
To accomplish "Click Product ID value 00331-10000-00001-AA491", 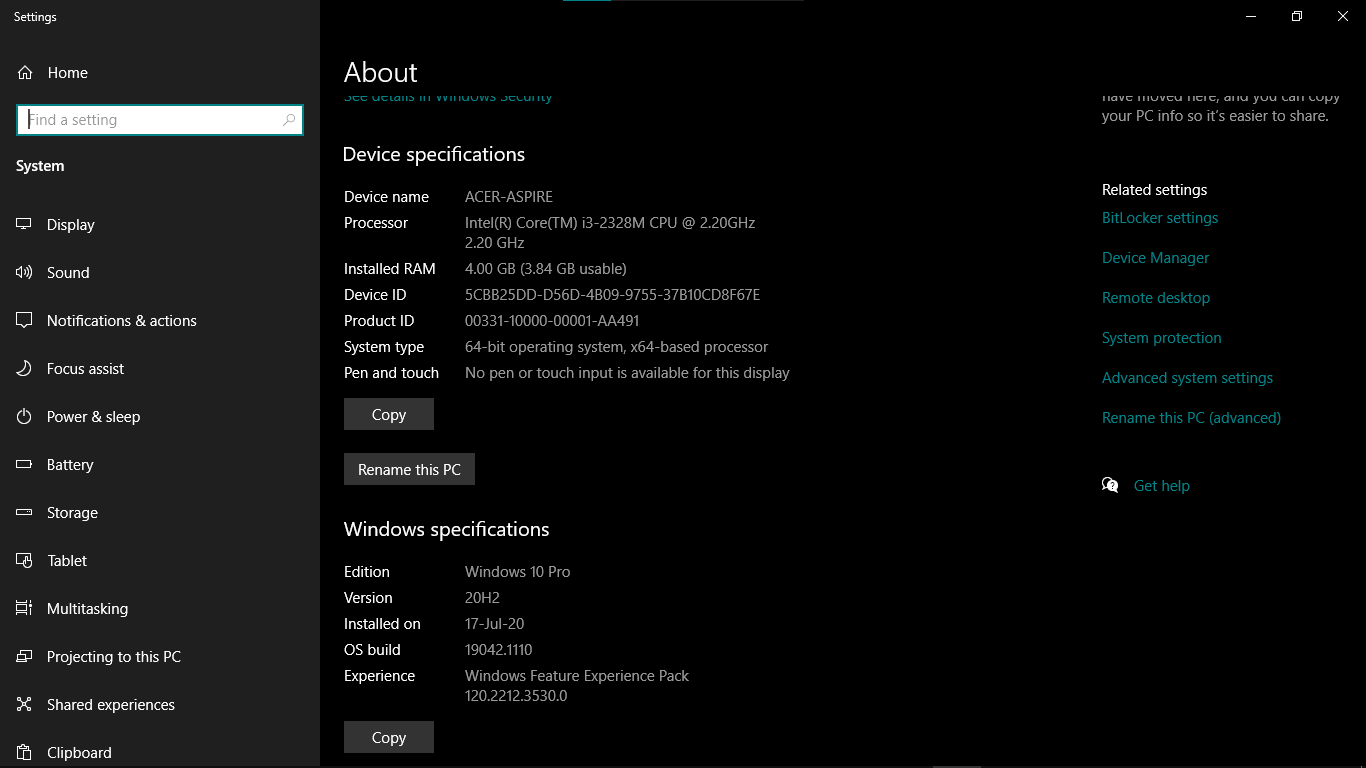I will 552,321.
